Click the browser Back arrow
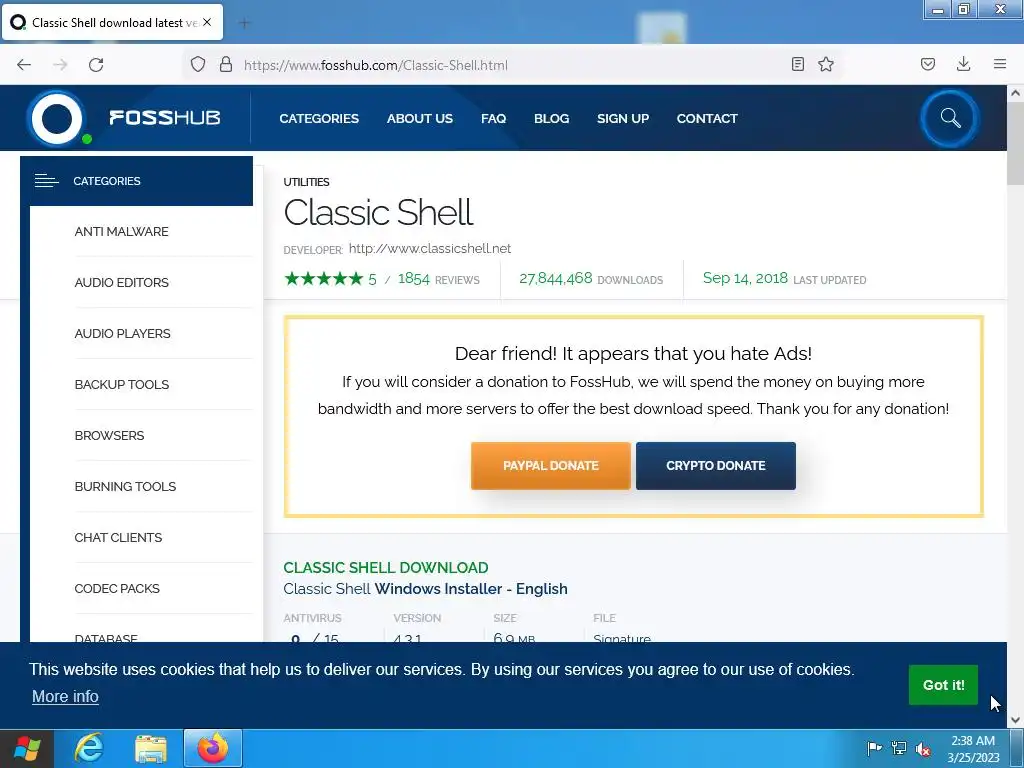This screenshot has width=1024, height=768. [24, 65]
